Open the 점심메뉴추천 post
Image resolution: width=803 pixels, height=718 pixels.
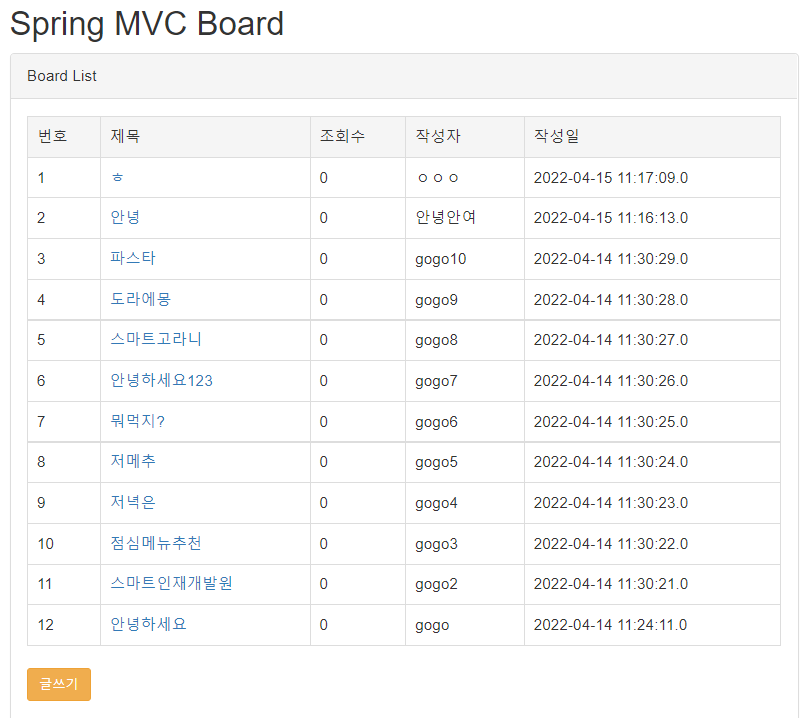point(156,543)
